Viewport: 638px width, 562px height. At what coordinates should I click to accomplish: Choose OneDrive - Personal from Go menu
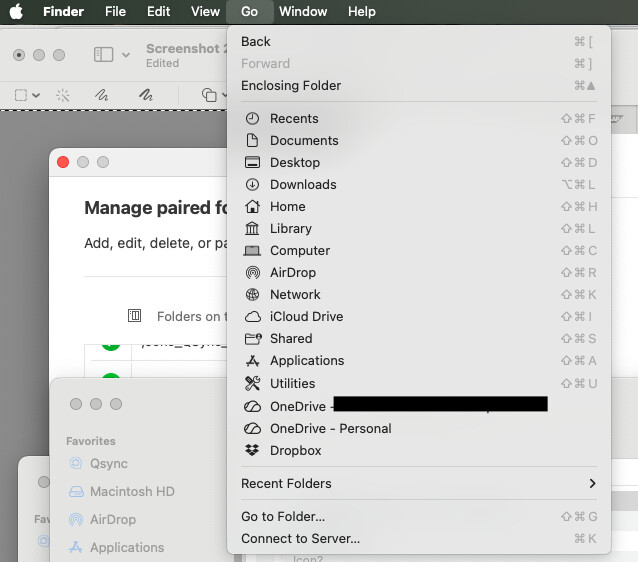330,429
